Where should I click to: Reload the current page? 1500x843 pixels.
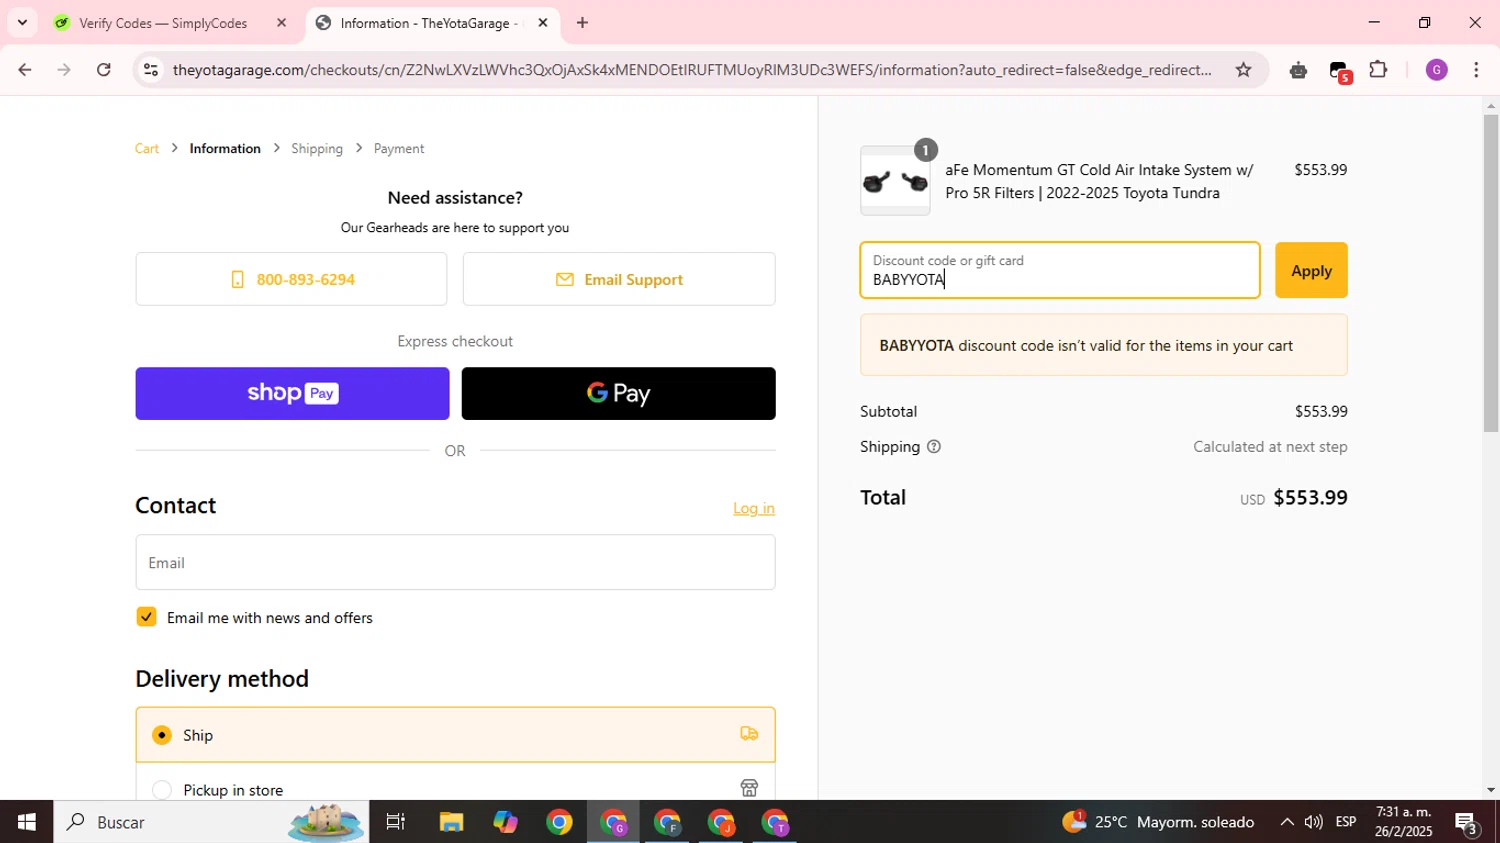[x=104, y=70]
